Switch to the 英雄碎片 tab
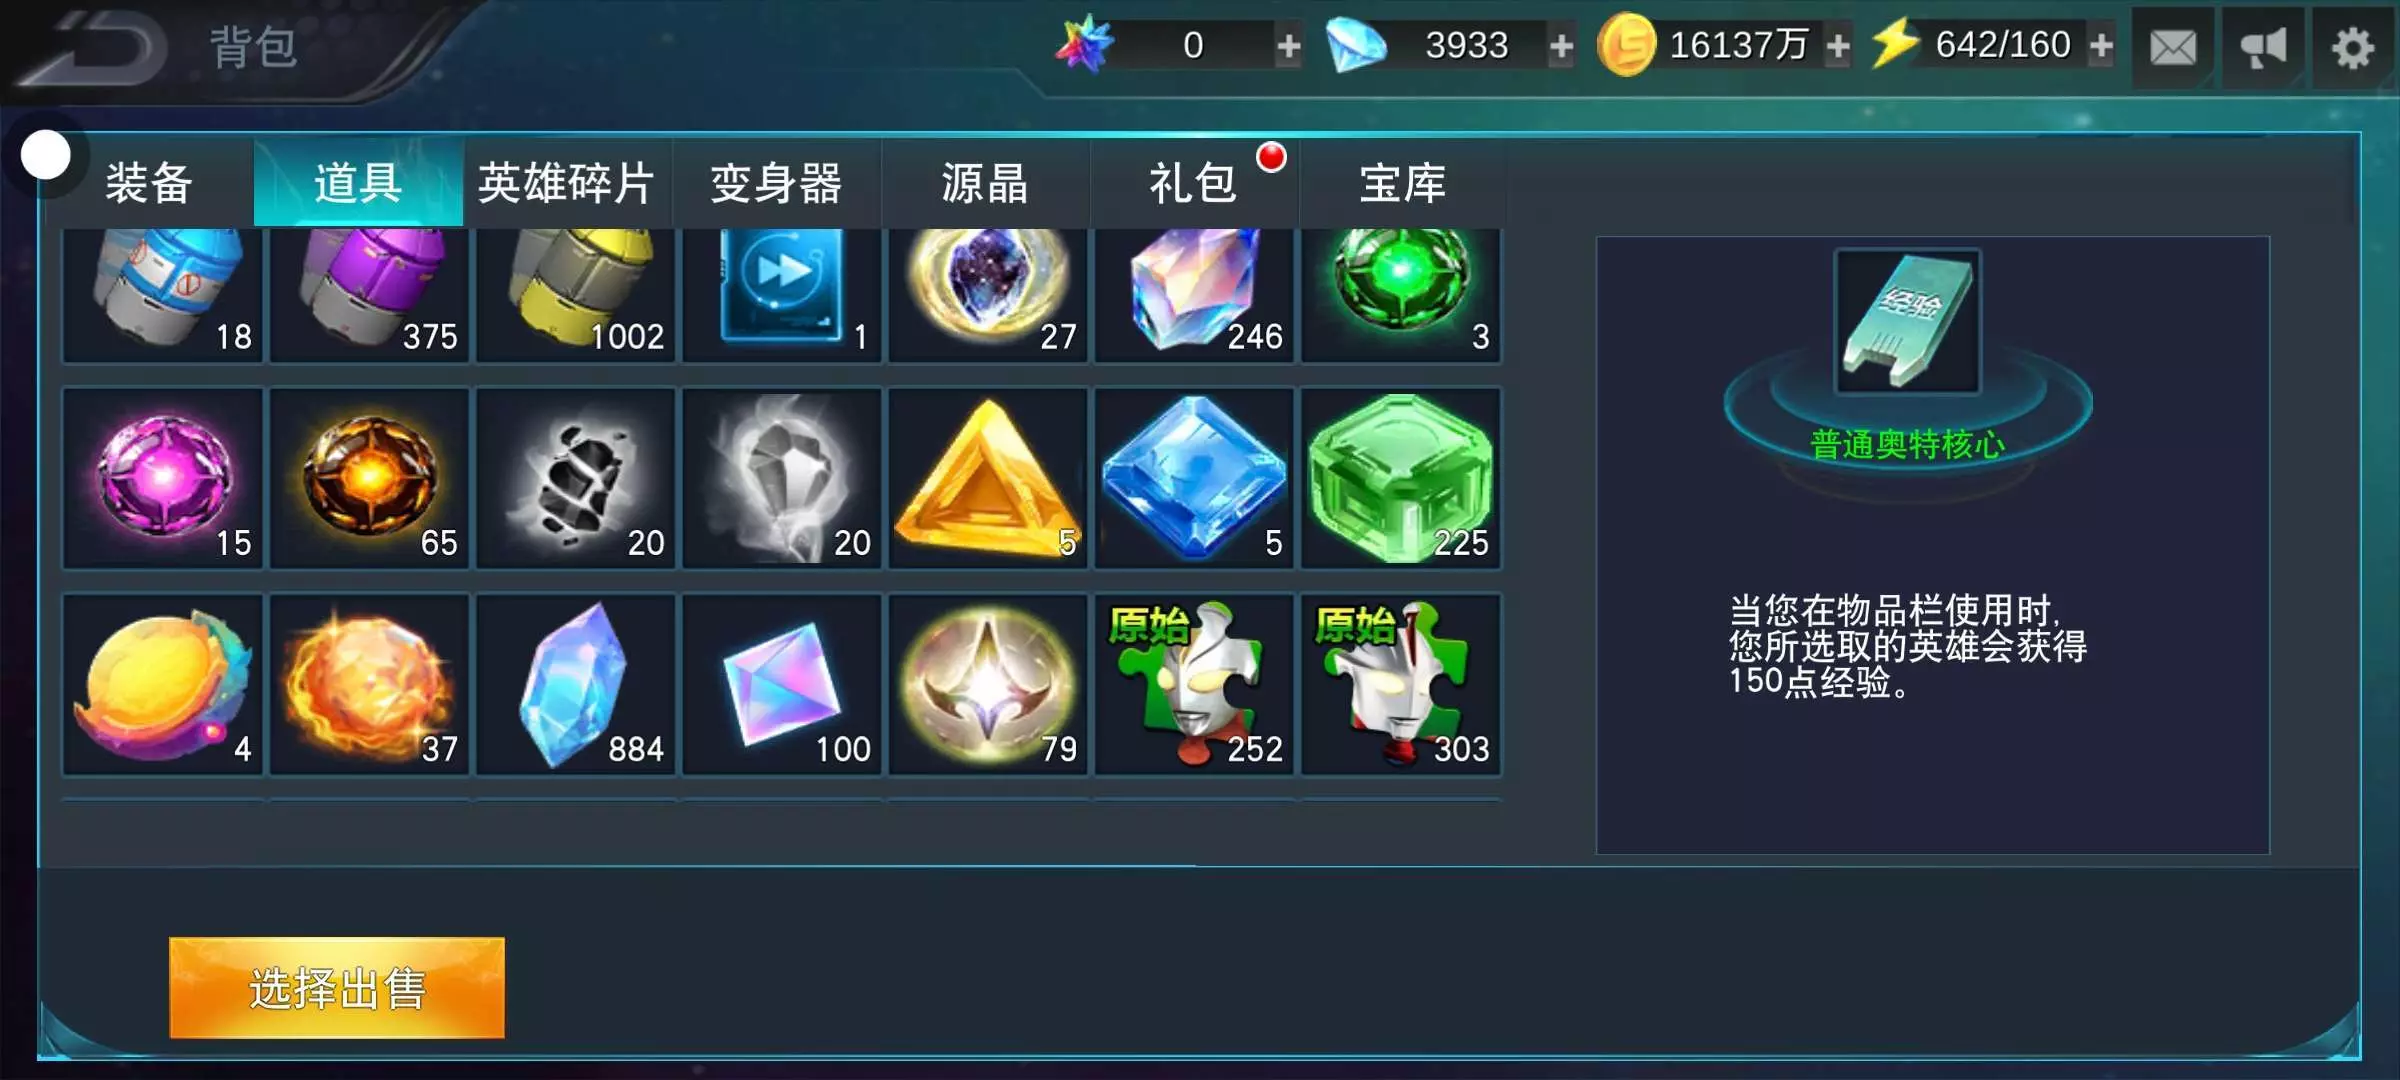 567,183
